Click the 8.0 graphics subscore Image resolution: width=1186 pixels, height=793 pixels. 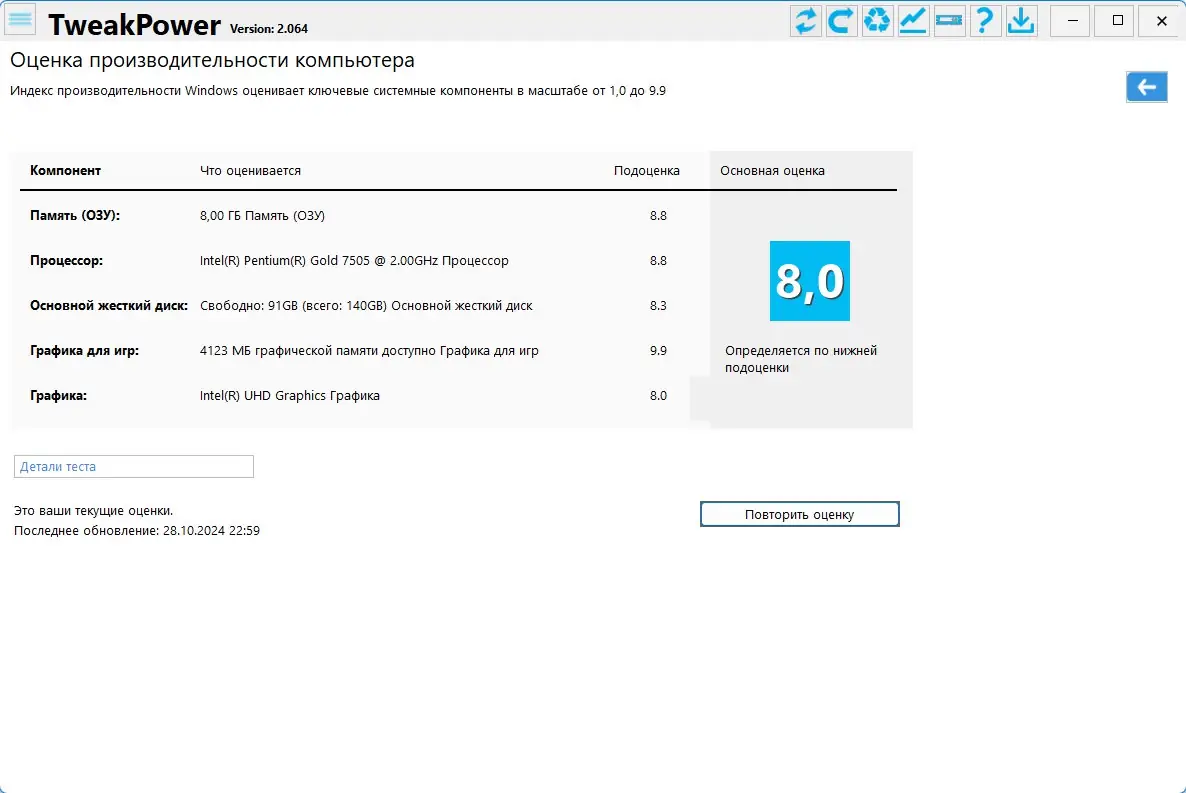[x=658, y=396]
